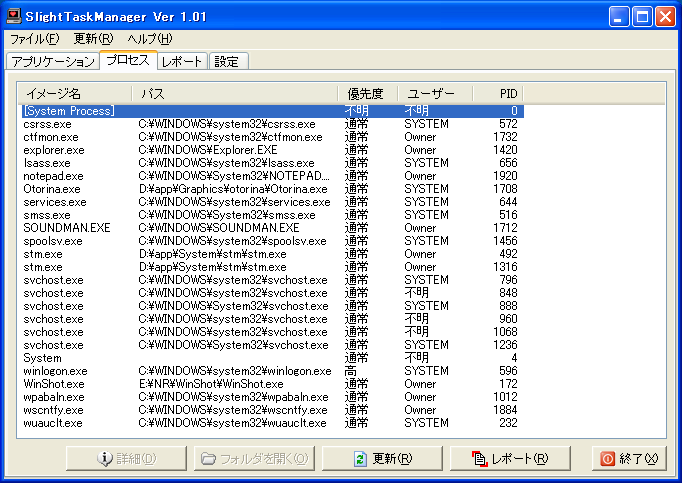
Task: Click path C:¥WINDOWS¥Explorer.EXE
Action: [x=208, y=150]
